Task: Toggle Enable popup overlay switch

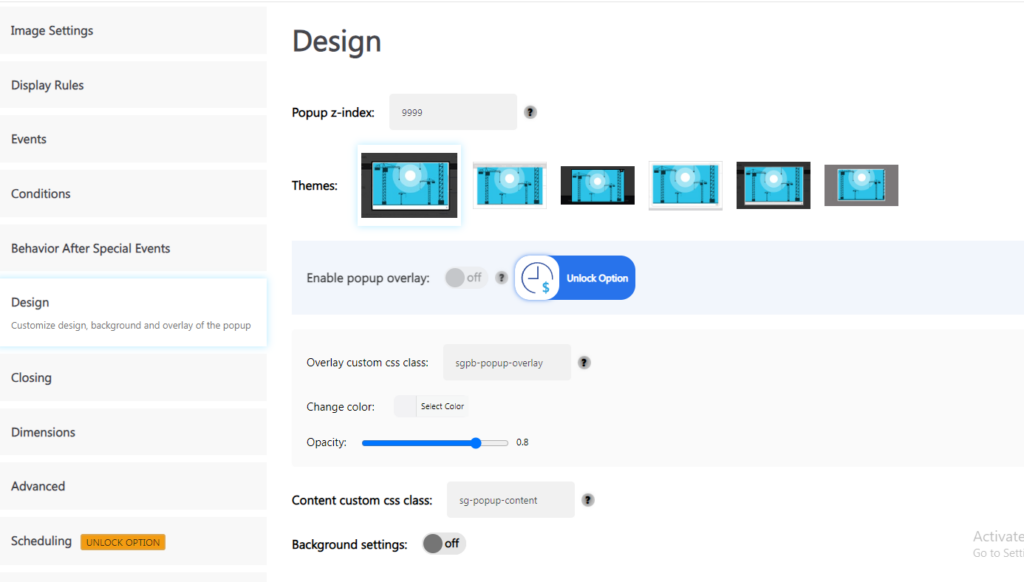Action: [x=464, y=278]
